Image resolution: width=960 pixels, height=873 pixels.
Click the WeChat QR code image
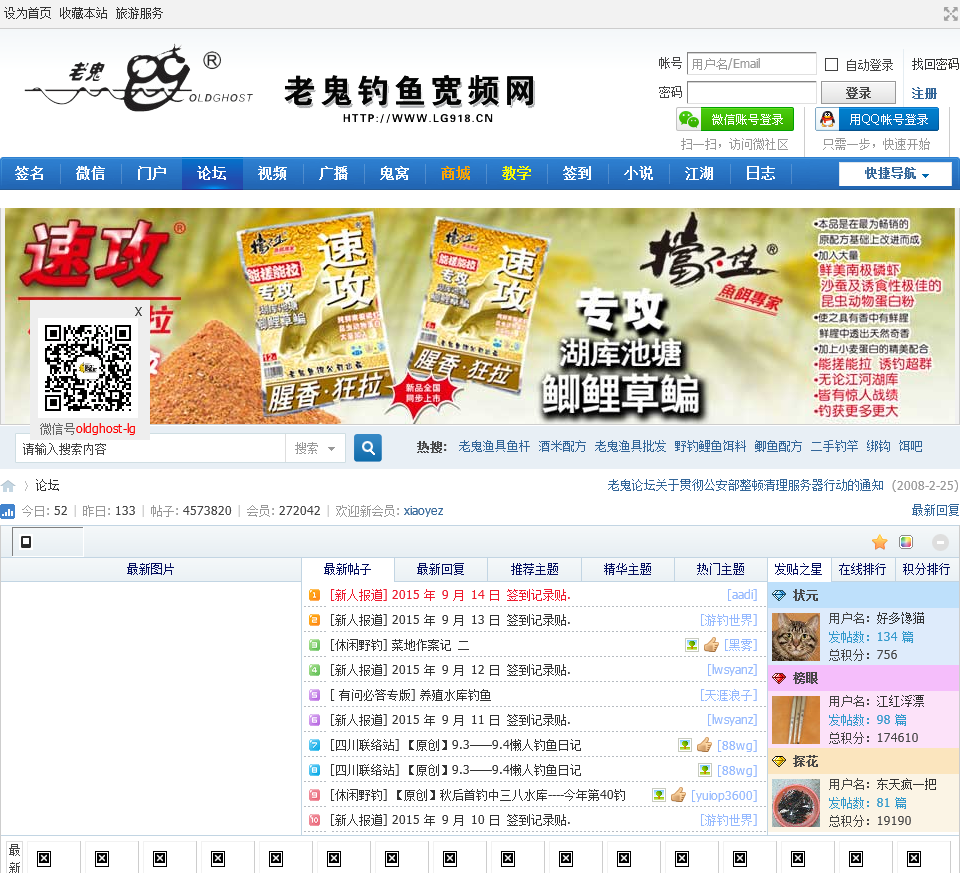point(88,367)
